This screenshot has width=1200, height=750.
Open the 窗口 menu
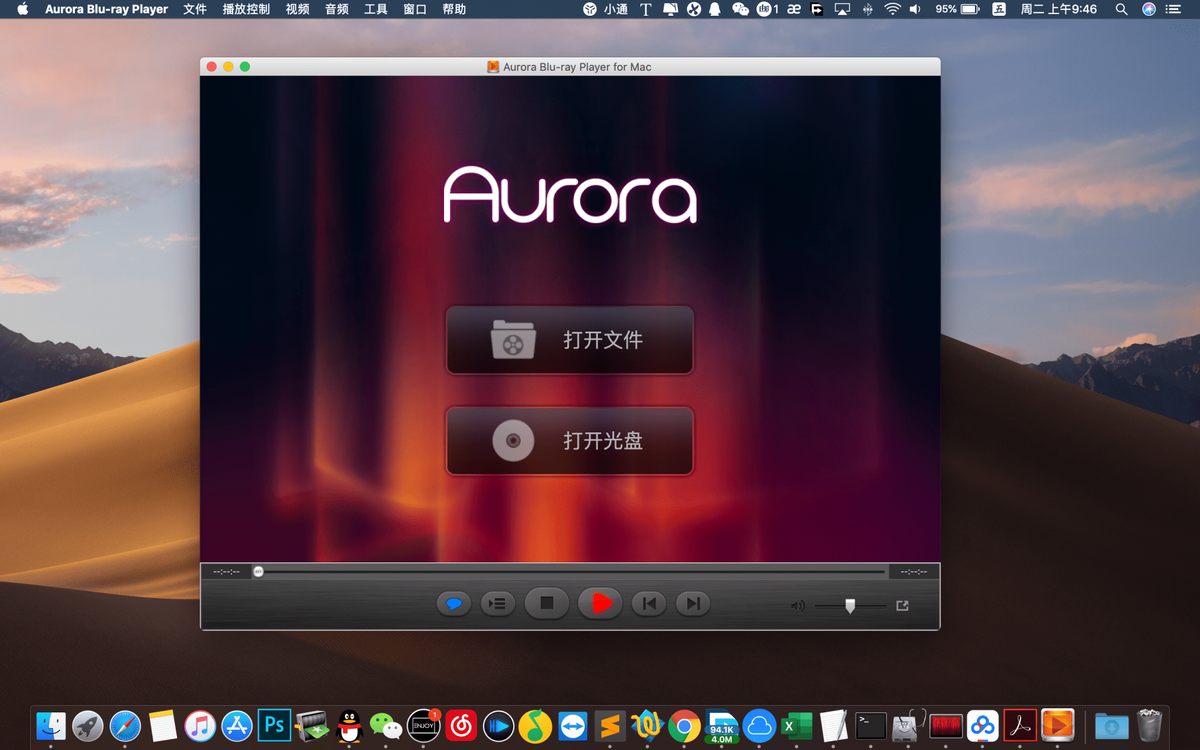pos(415,9)
